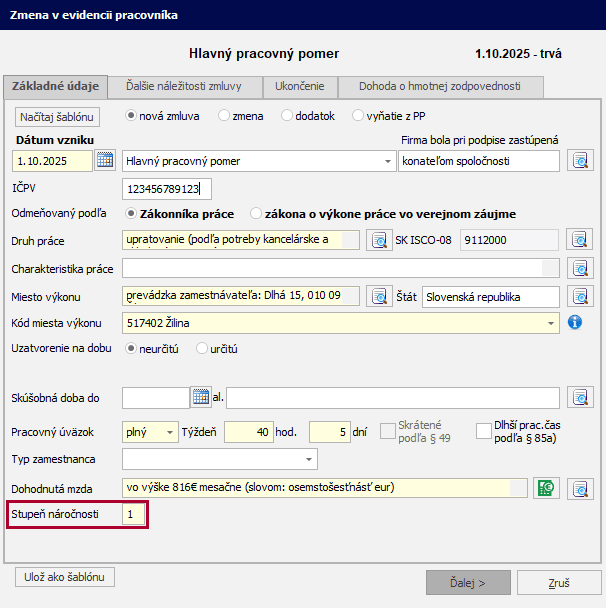This screenshot has width=606, height=608.
Task: Open calendar picker next to Dátum vzniku
Action: point(105,160)
